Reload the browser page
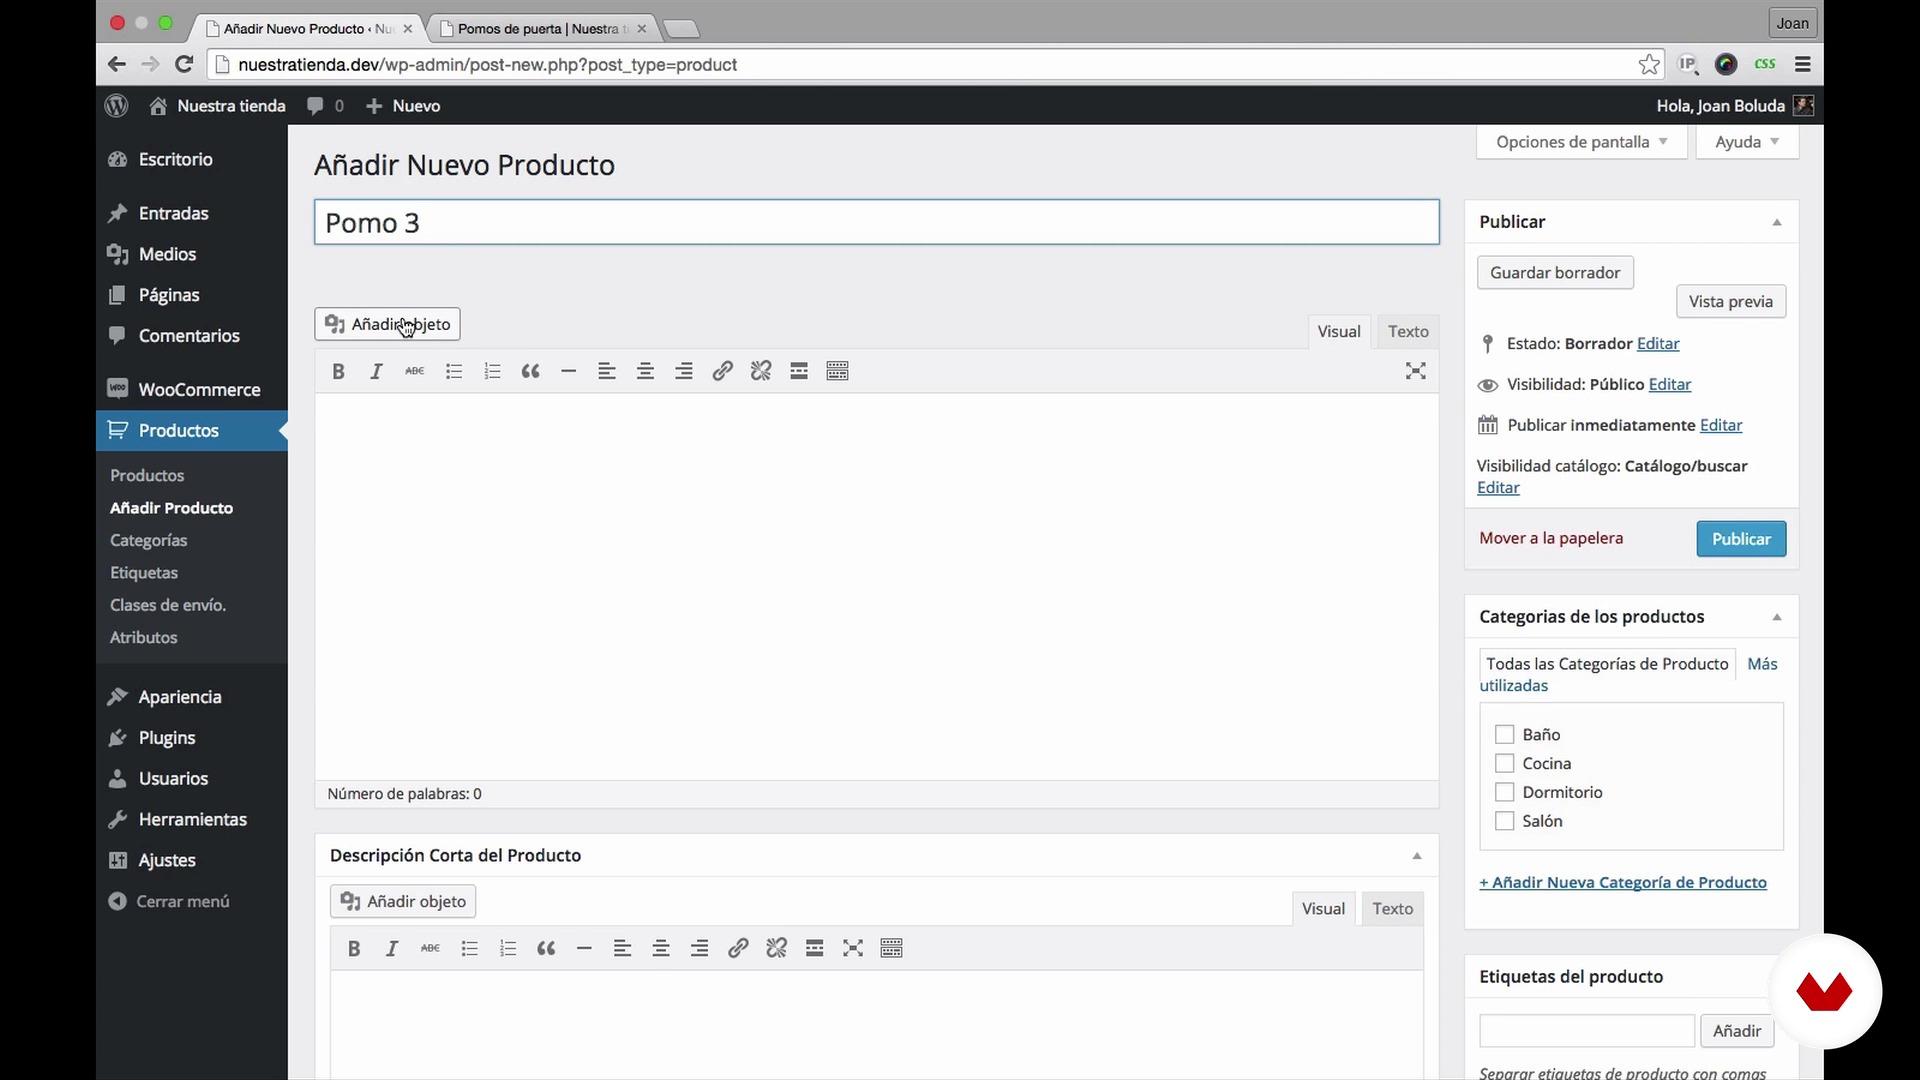1920x1080 pixels. click(184, 64)
